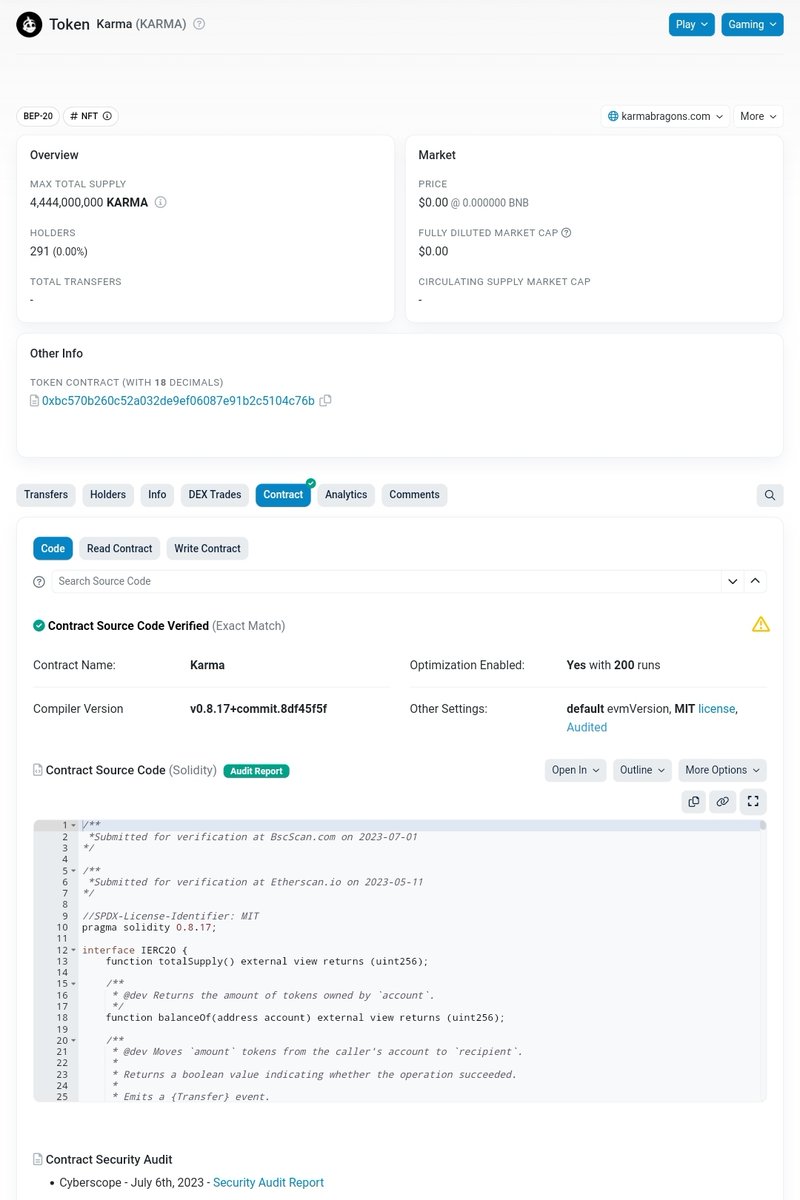Open the Info tab
Screen dimensions: 800x1200
[x=157, y=495]
